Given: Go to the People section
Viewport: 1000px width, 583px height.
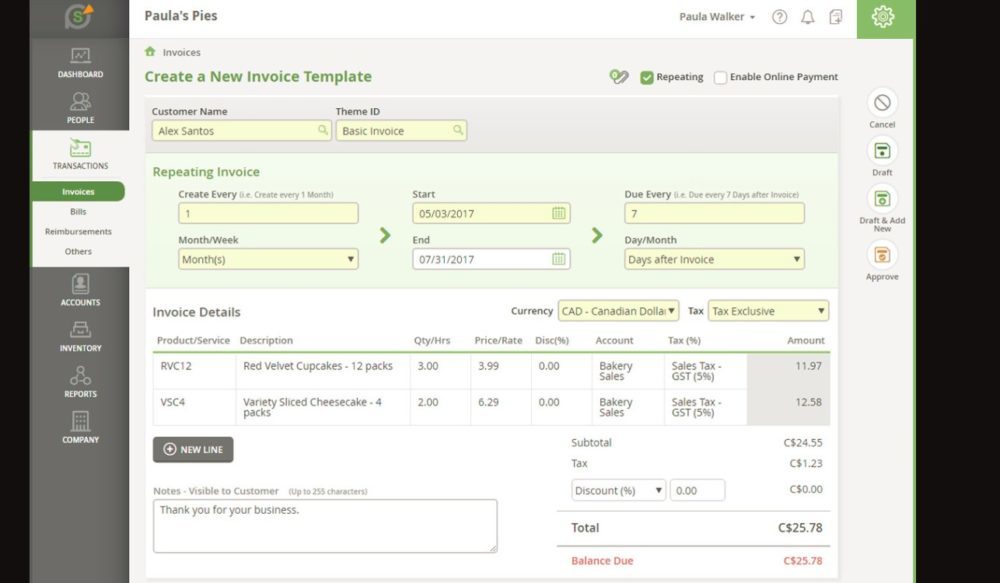Looking at the screenshot, I should click(80, 103).
